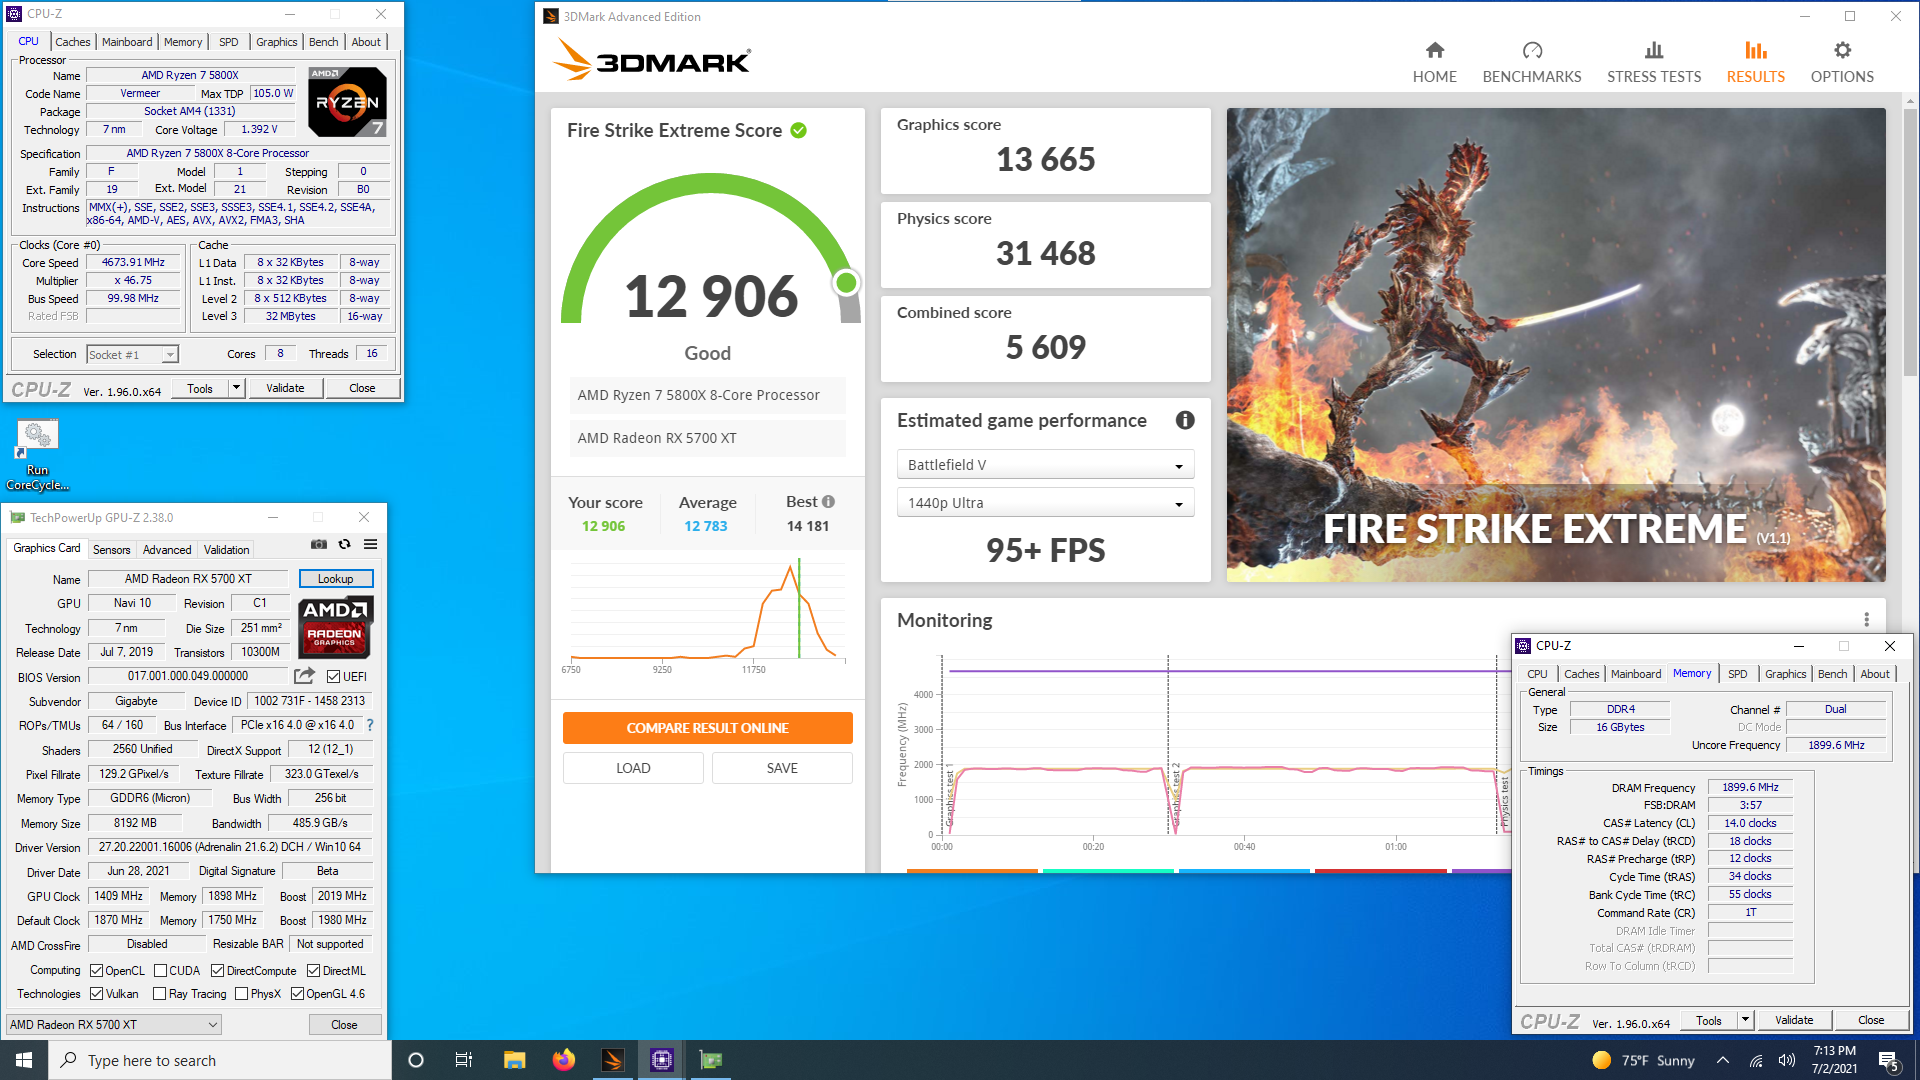This screenshot has height=1080, width=1920.
Task: Click Close button in GPU-Z
Action: 344,1025
